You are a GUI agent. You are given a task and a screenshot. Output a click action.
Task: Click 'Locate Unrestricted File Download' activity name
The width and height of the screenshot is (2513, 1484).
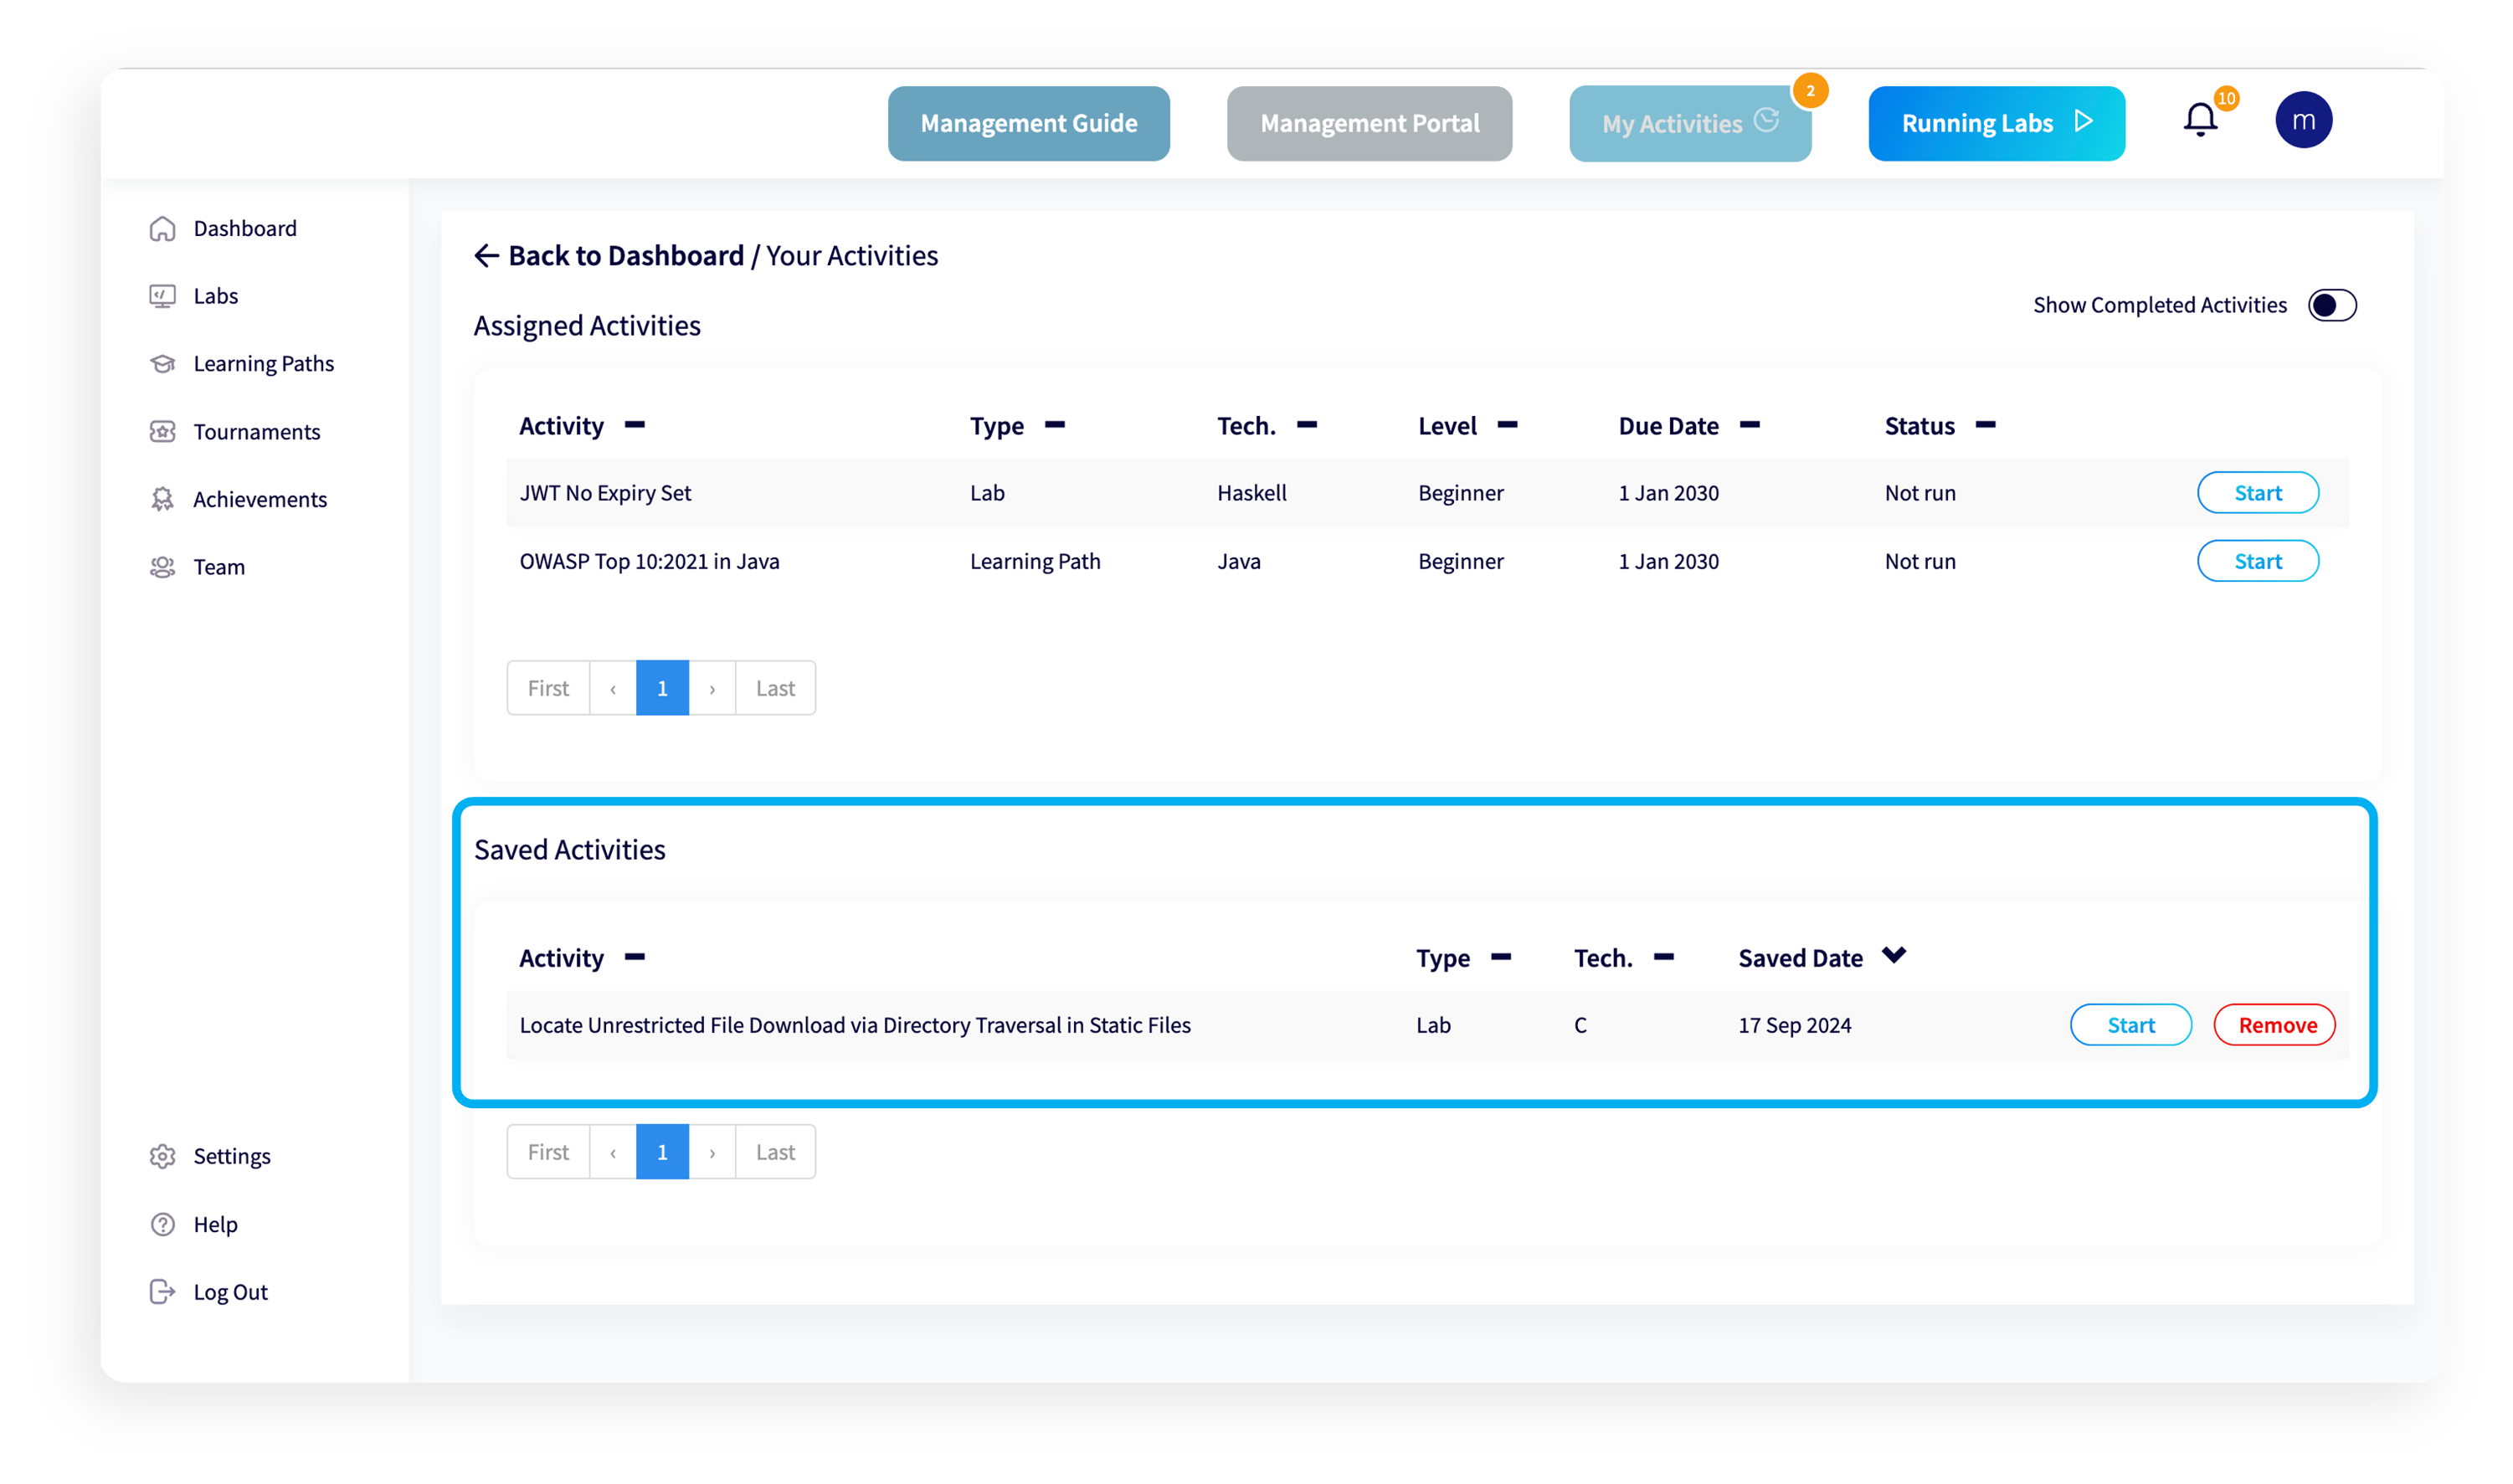tap(855, 1025)
